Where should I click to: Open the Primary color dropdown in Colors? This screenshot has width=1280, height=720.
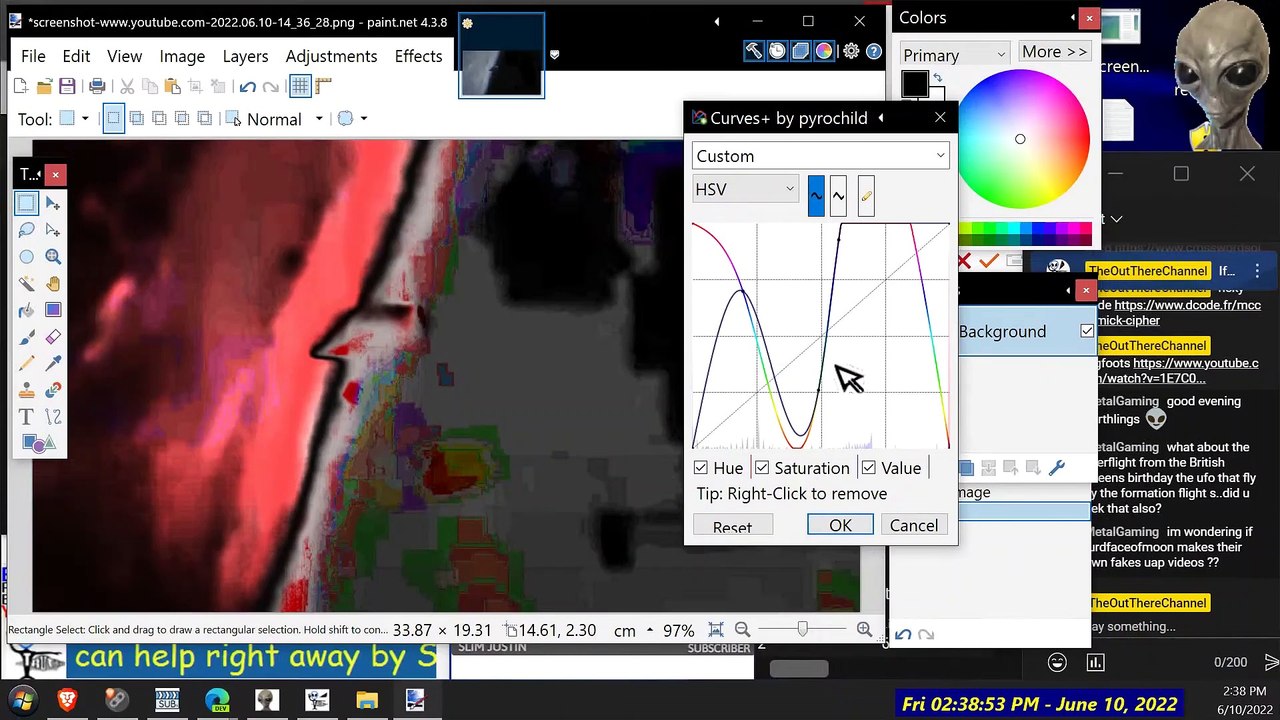coord(954,55)
